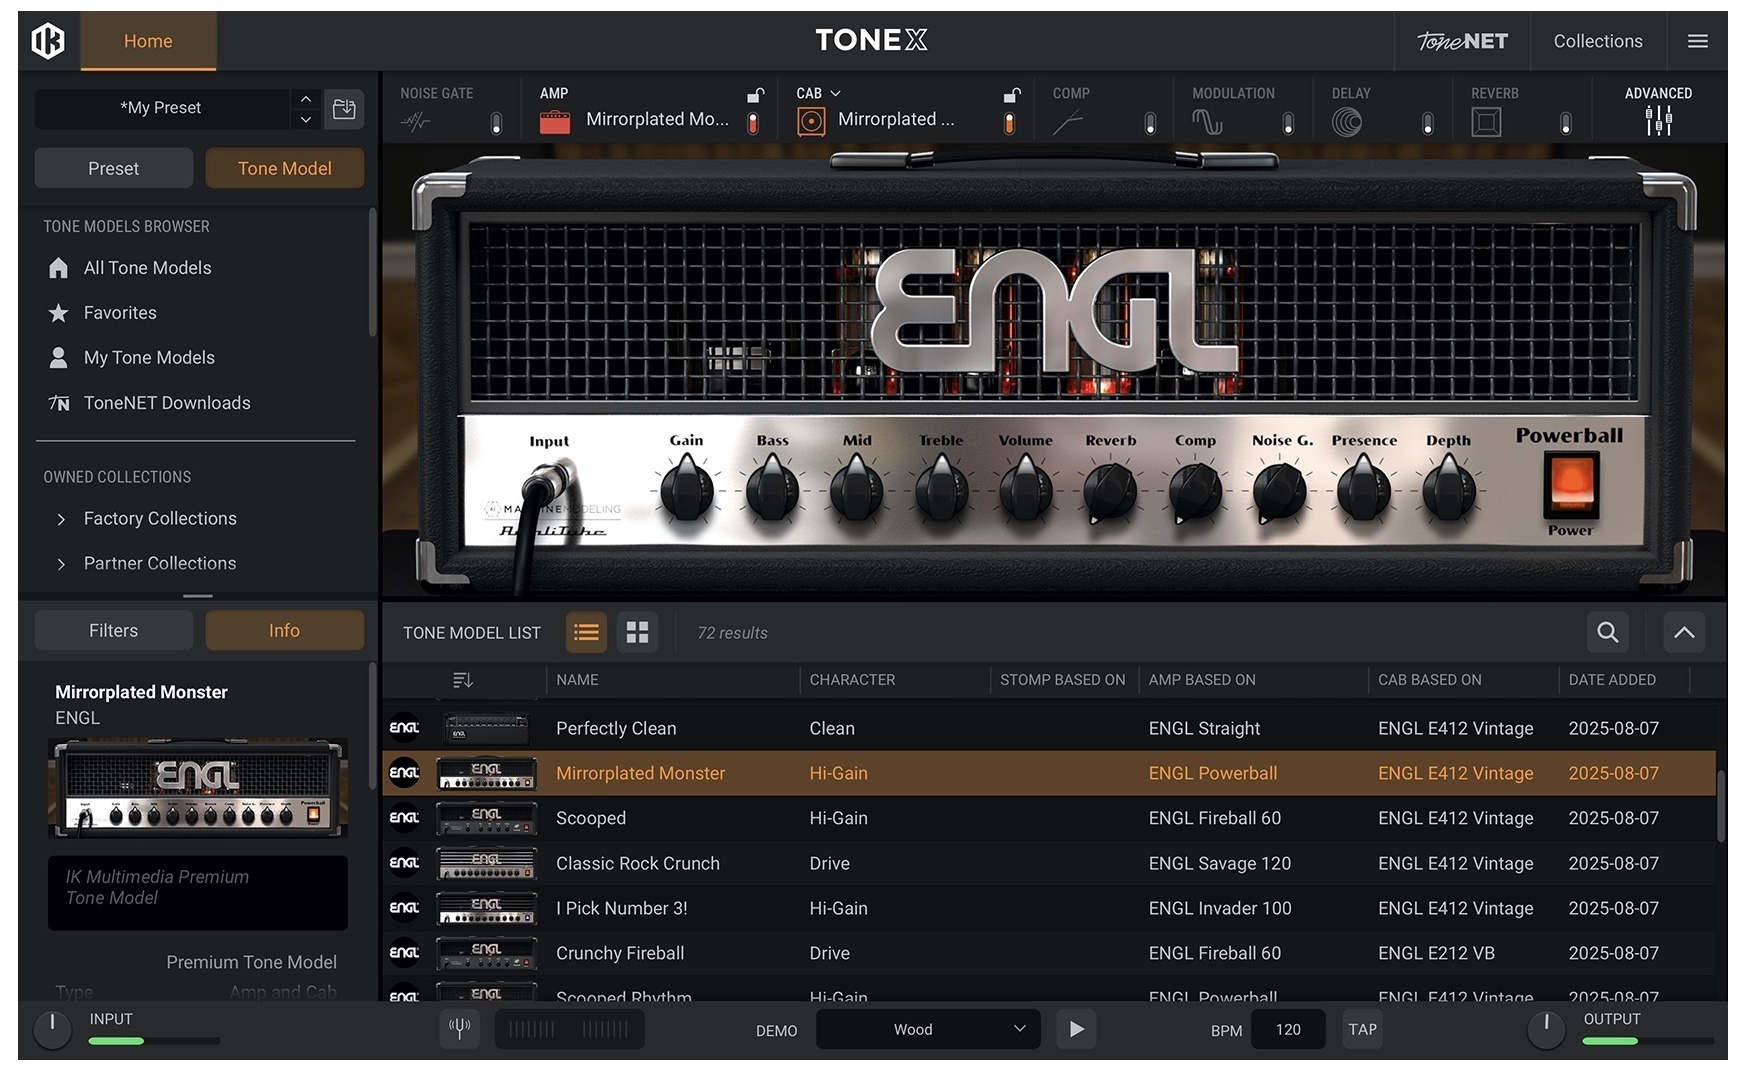Screen dimensions: 1747x1074
Task: Open All Tone Models home icon
Action: coord(59,268)
